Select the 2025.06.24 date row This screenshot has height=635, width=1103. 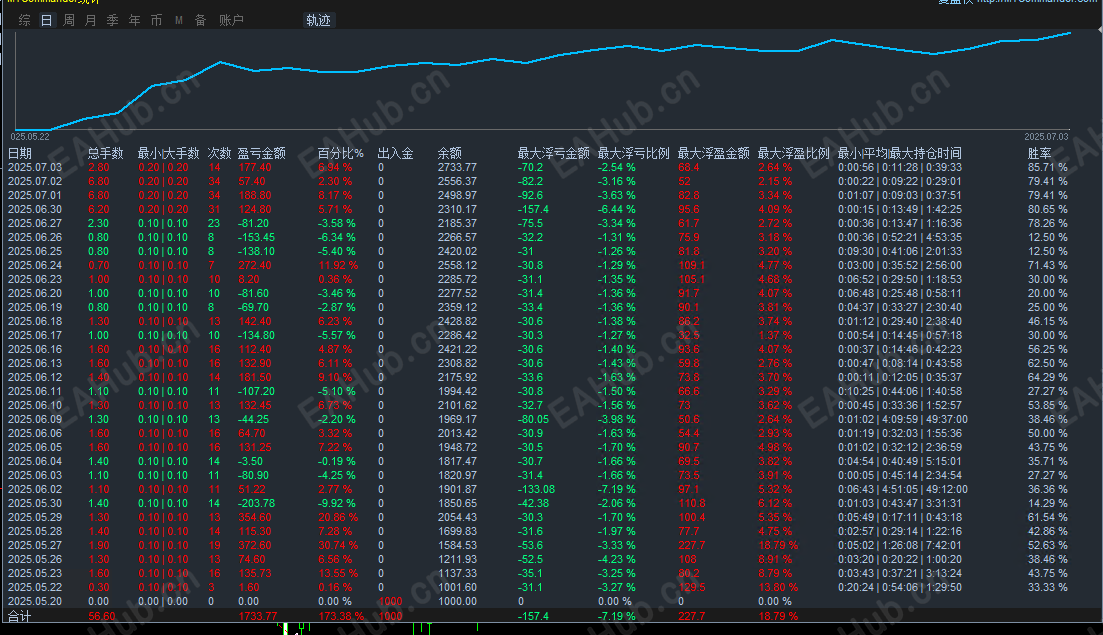[x=35, y=265]
